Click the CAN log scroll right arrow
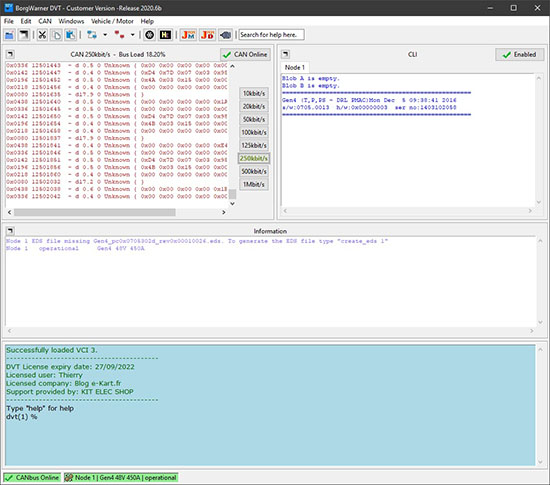Image resolution: width=550 pixels, height=485 pixels. [x=224, y=212]
